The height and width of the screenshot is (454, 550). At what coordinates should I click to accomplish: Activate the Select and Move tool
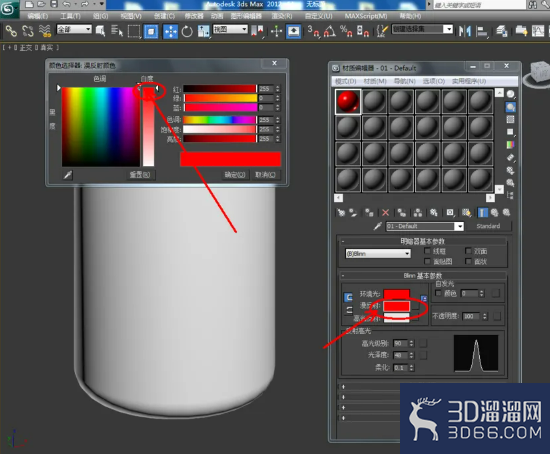(170, 31)
